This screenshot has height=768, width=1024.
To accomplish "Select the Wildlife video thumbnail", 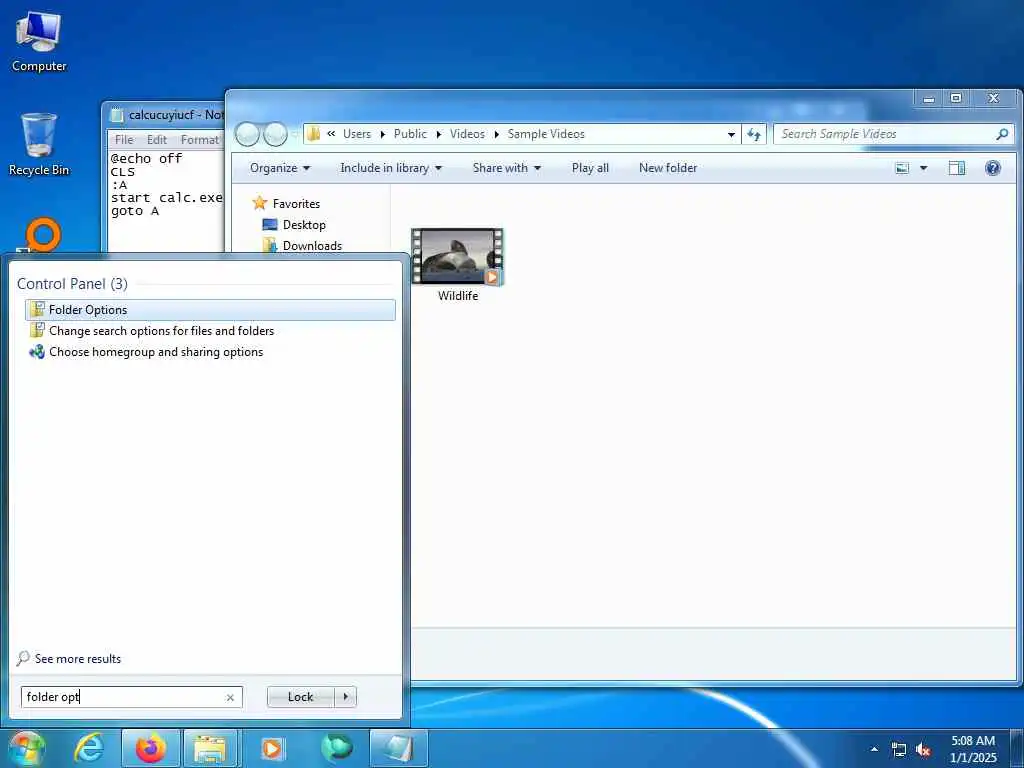I will point(457,257).
